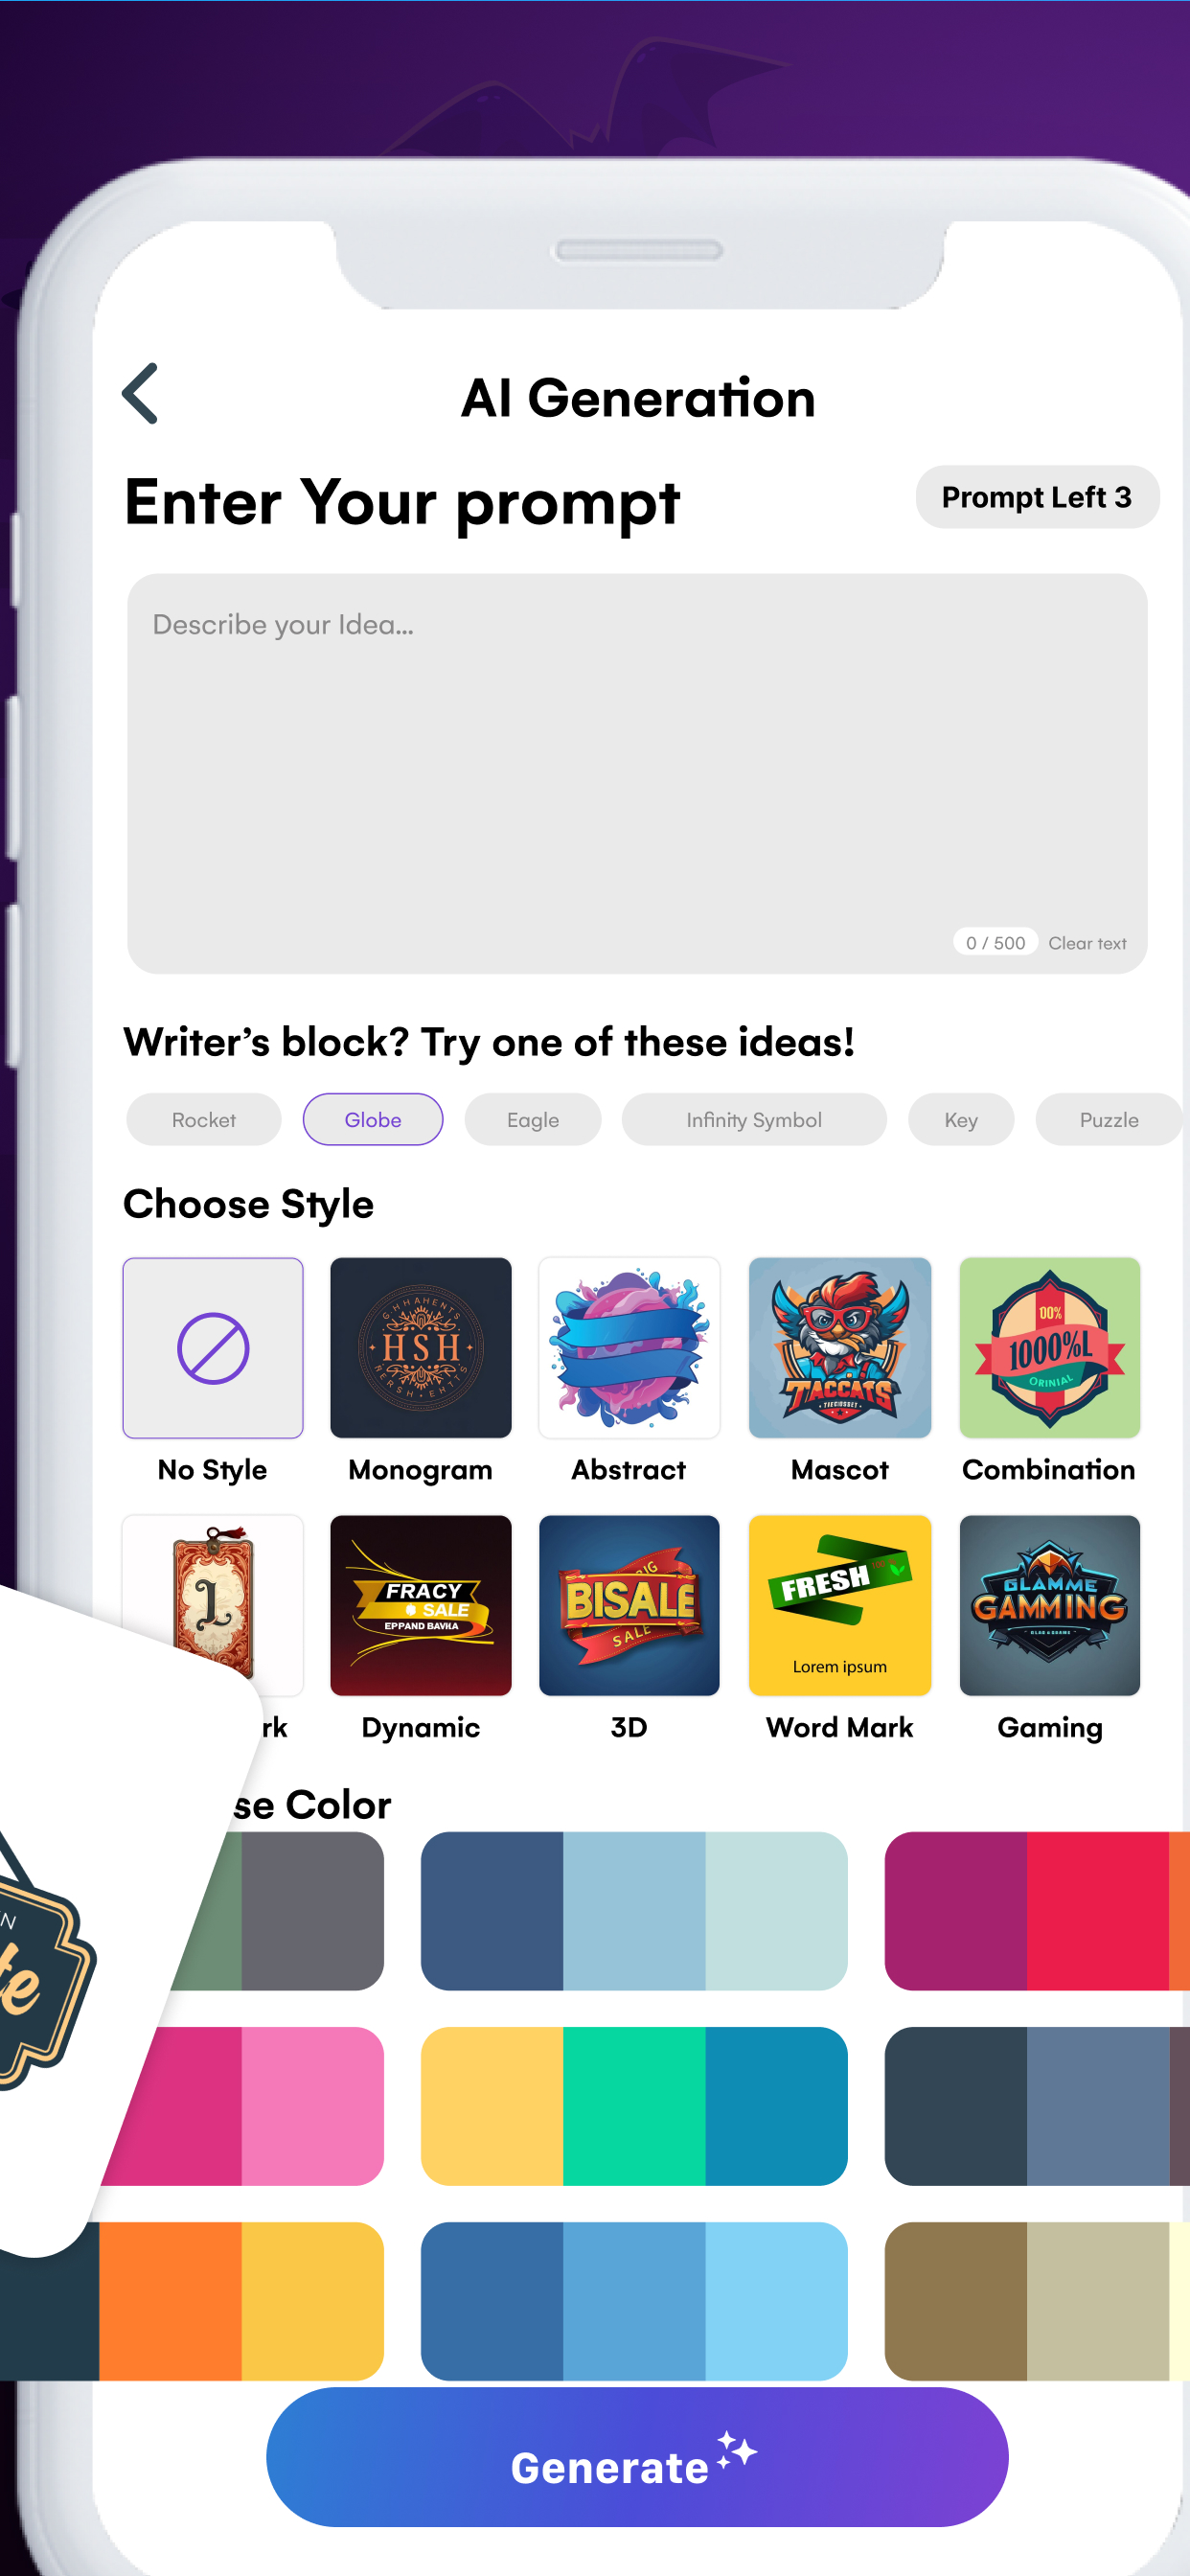
Task: Choose the Gaming style thumbnail
Action: tap(1050, 1605)
